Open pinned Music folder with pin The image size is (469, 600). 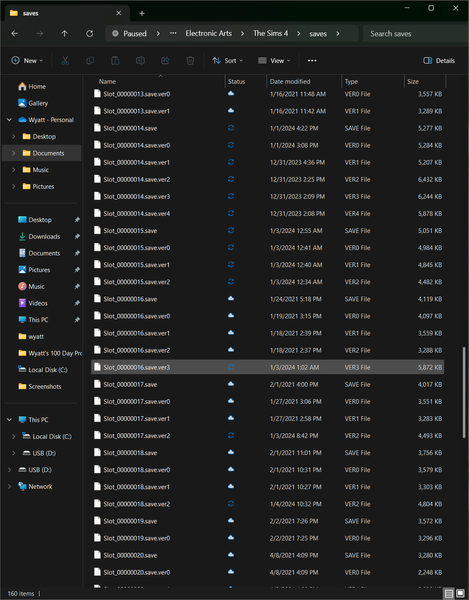click(31, 286)
